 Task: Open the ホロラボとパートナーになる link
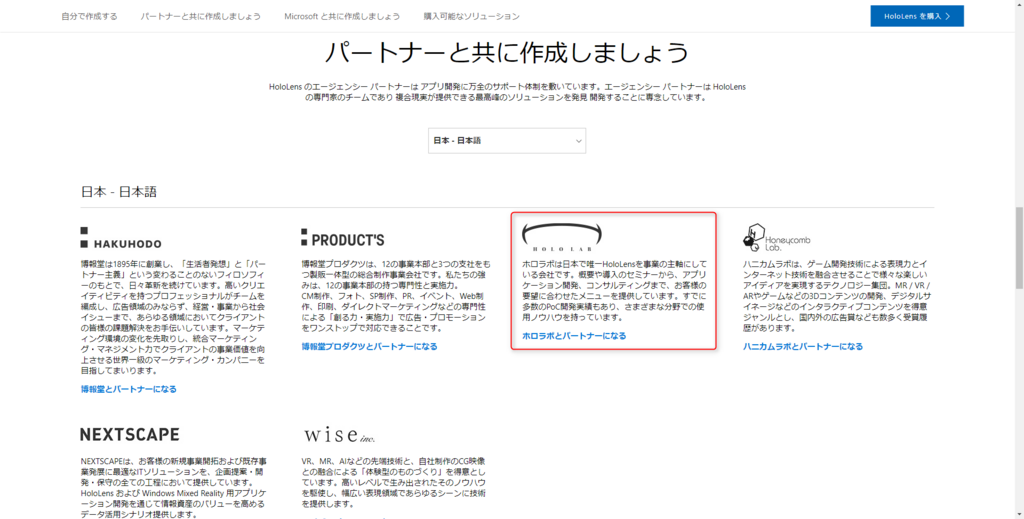coord(574,336)
